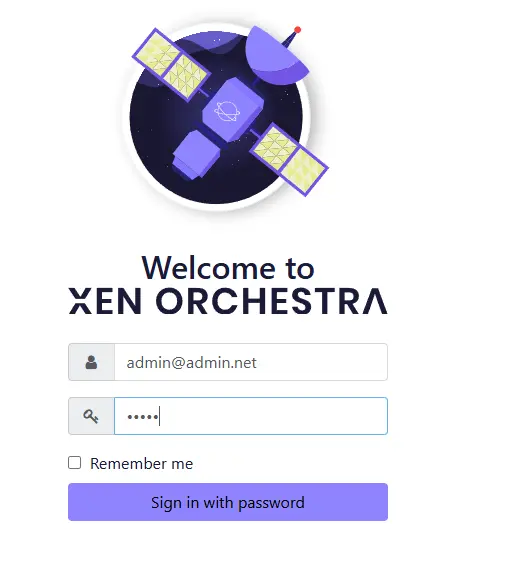Click the red antenna tip on satellite
This screenshot has width=519, height=568.
click(x=297, y=30)
